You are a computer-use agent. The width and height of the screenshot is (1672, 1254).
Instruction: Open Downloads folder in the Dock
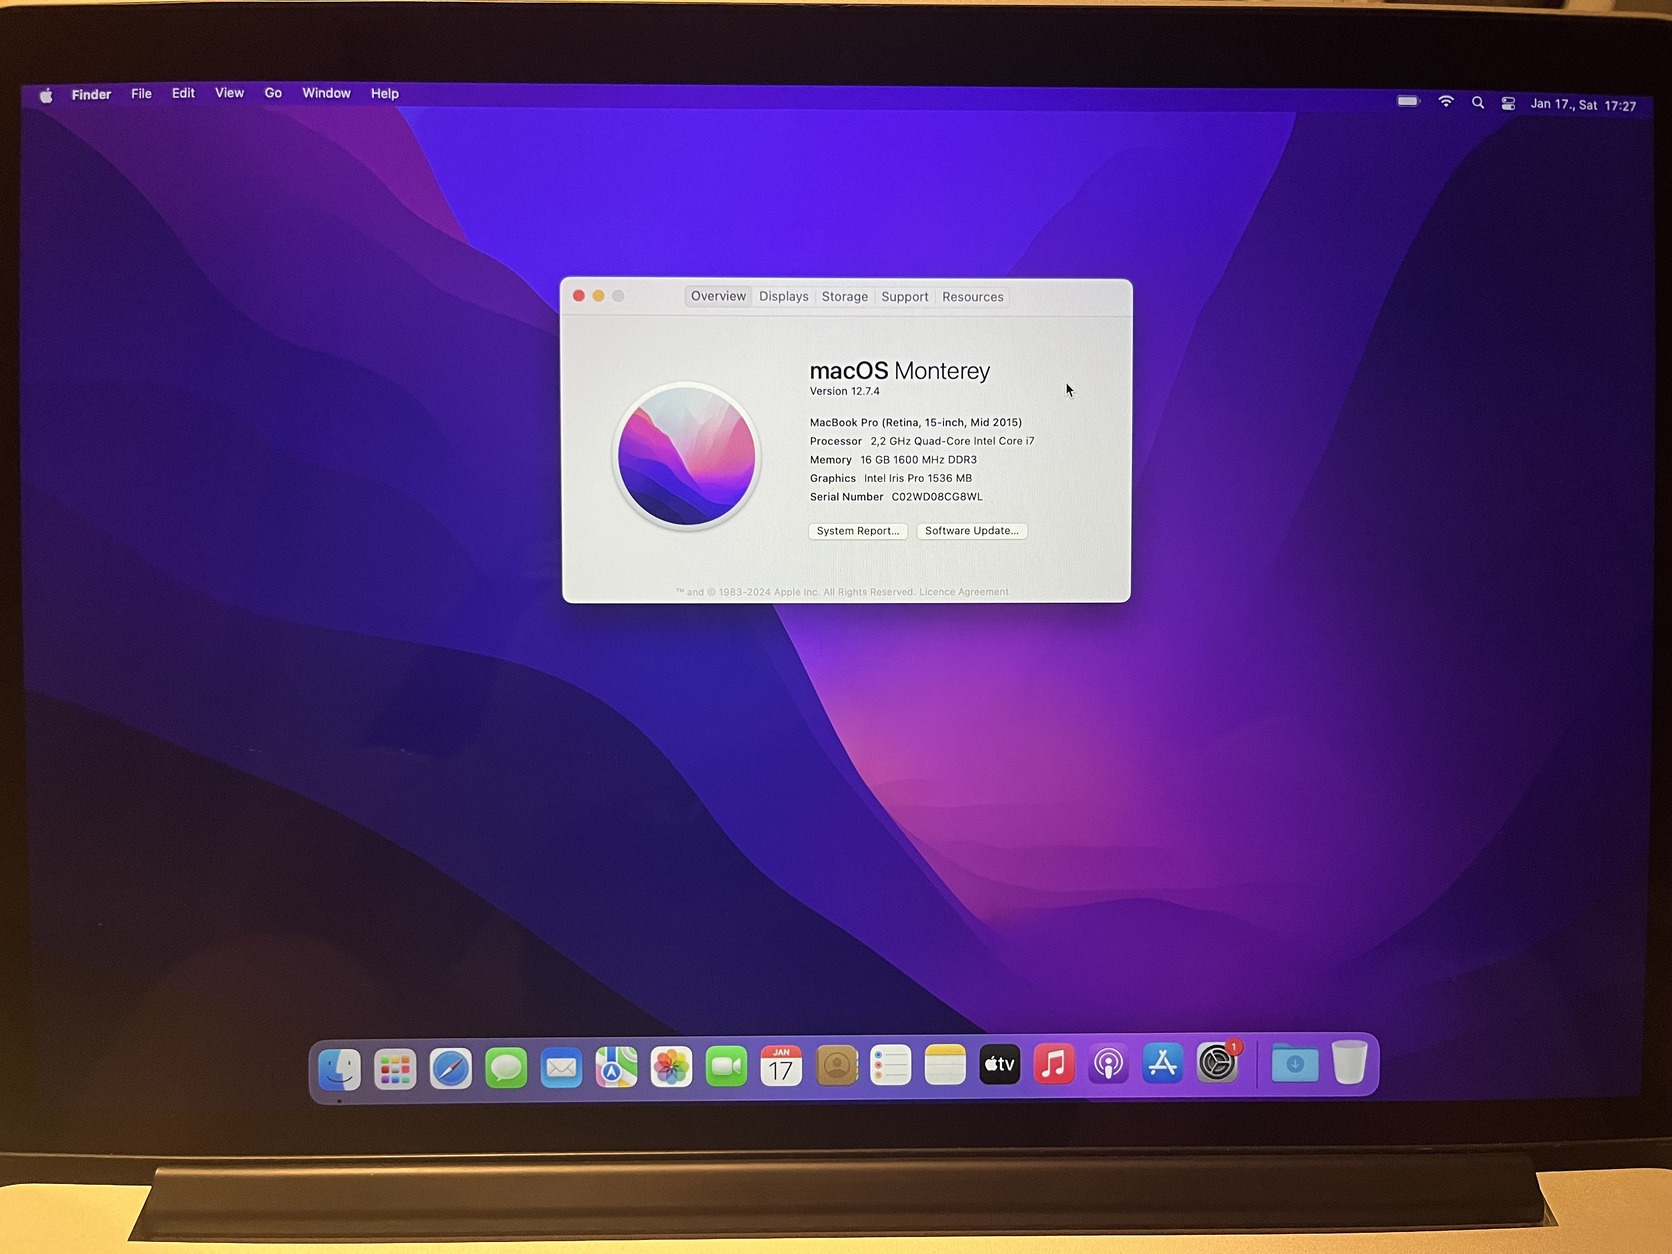(x=1295, y=1062)
